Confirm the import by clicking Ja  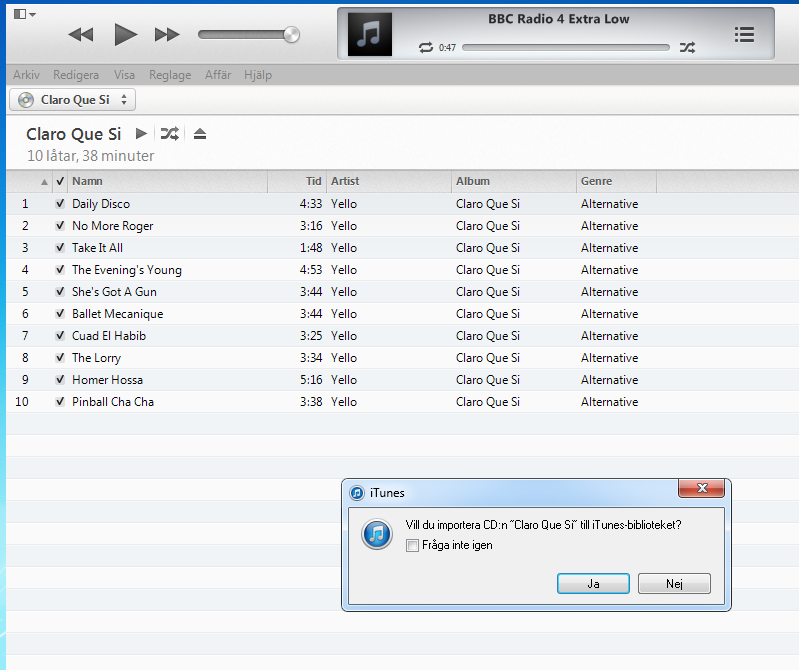coord(593,583)
